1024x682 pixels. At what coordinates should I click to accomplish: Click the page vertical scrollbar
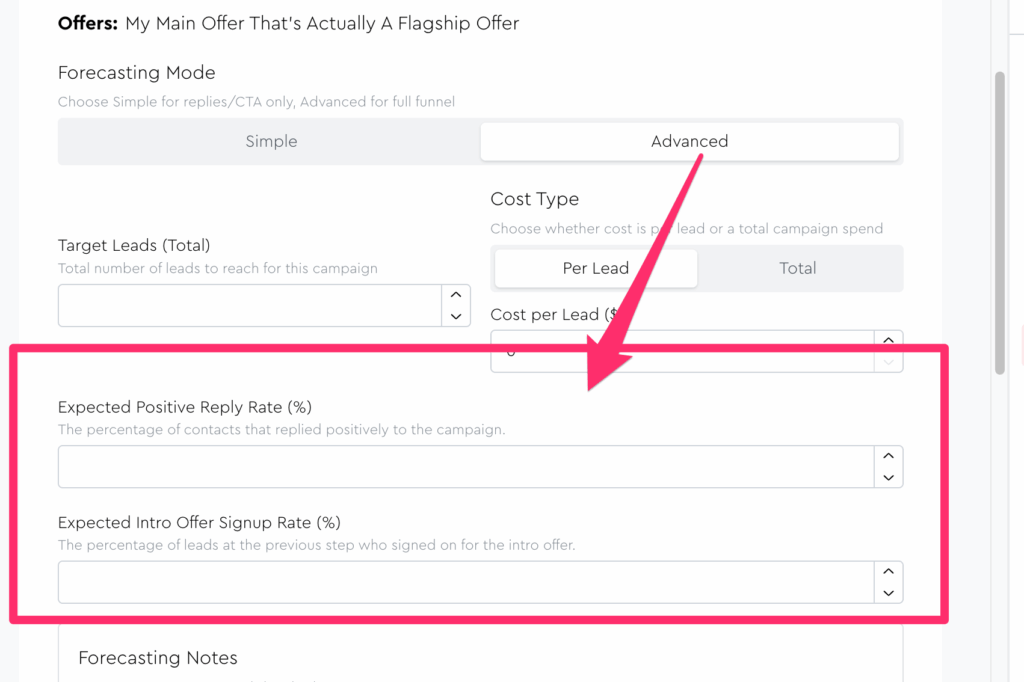999,220
